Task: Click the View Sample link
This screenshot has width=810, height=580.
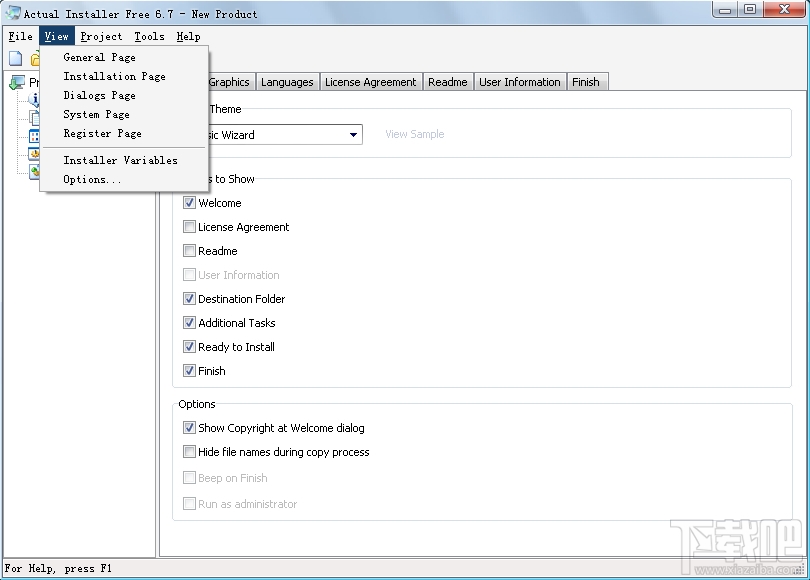Action: pyautogui.click(x=414, y=134)
